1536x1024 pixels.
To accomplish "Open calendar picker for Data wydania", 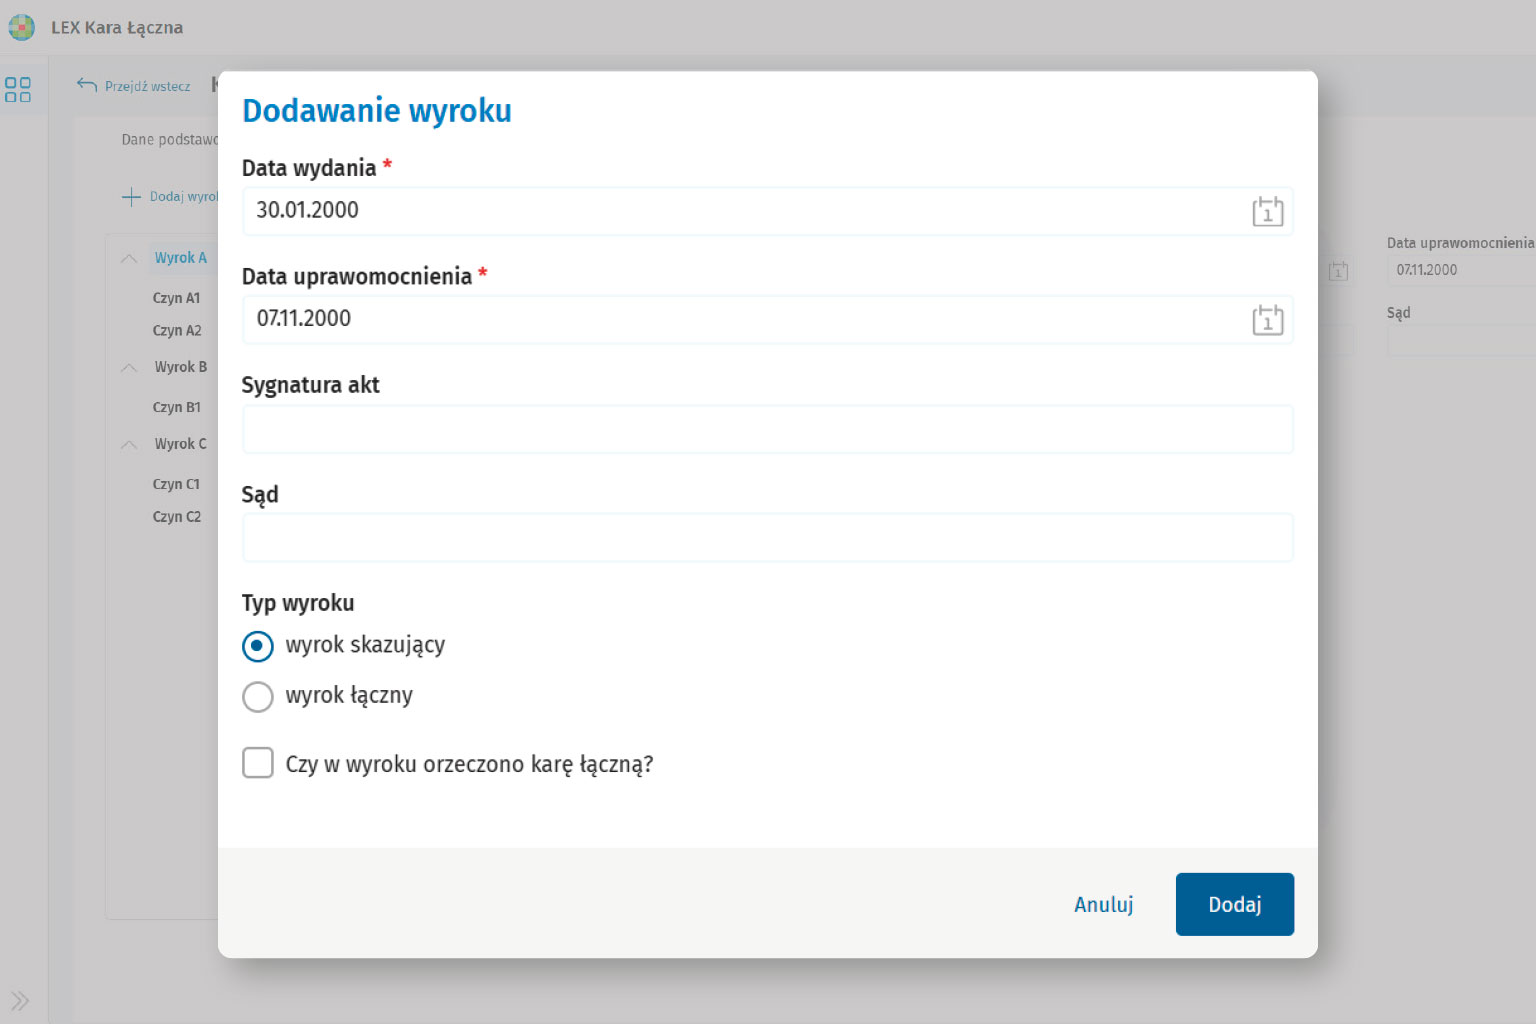I will click(1267, 212).
